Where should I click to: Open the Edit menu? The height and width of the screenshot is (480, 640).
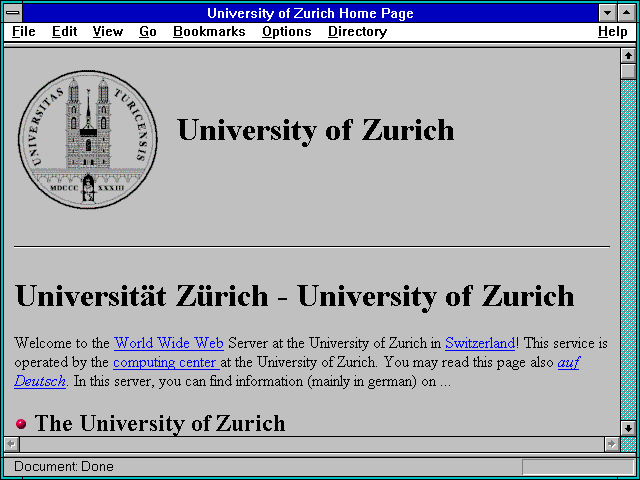click(x=64, y=32)
